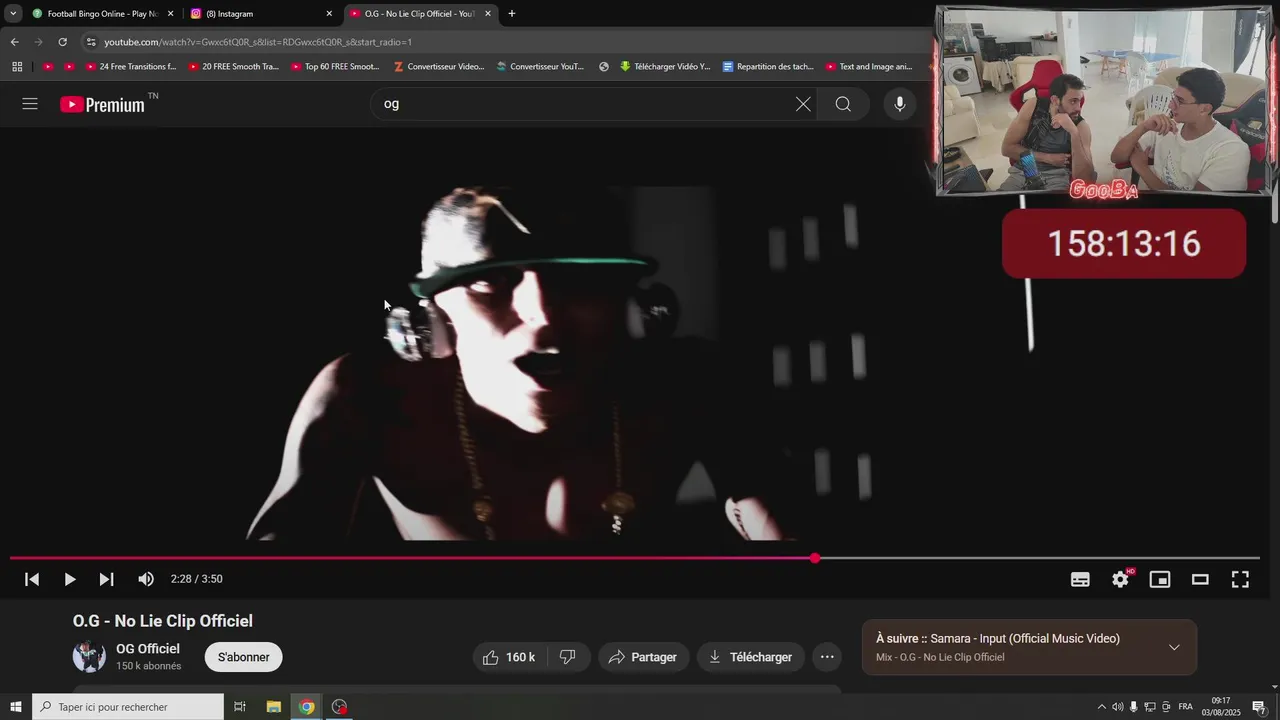Expand the À suivre mix playlist chevron
Viewport: 1280px width, 720px height.
1174,647
